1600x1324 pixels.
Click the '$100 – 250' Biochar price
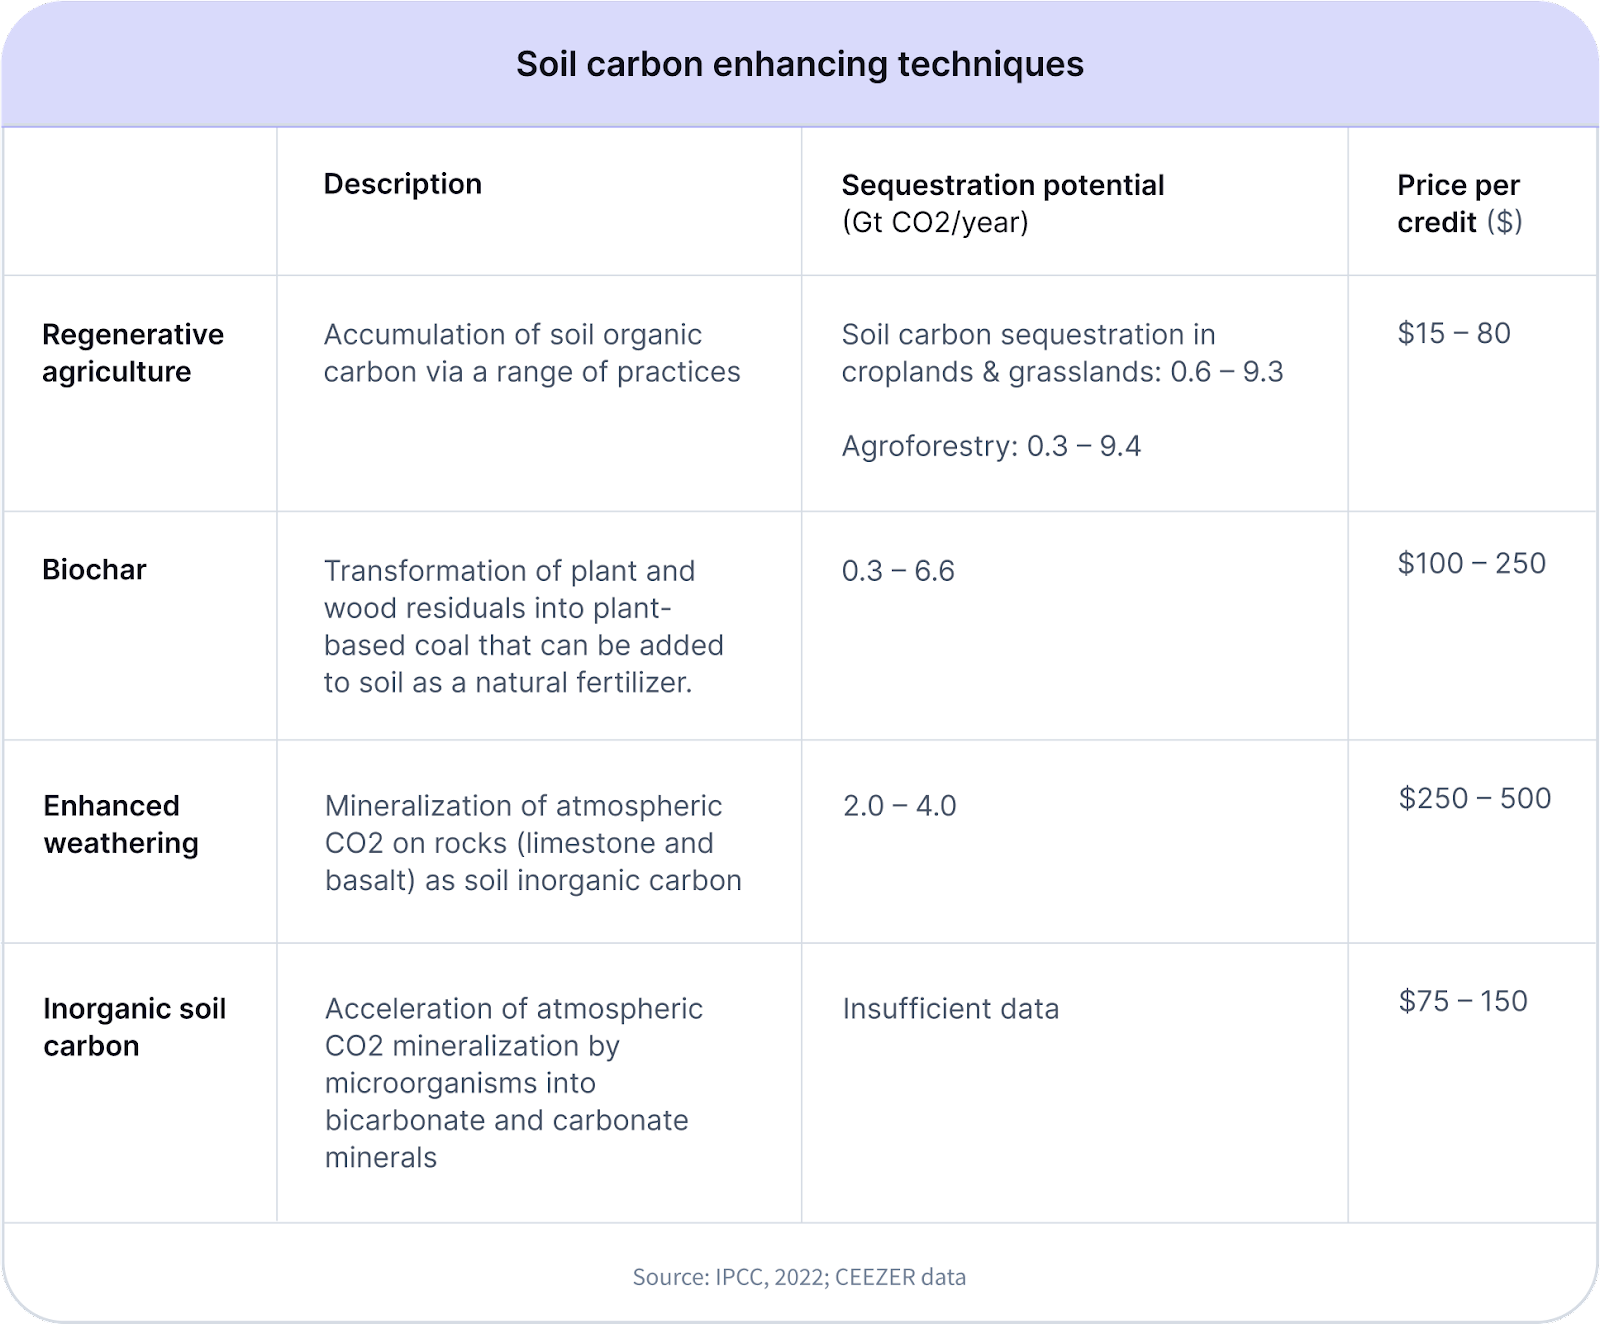tap(1471, 563)
